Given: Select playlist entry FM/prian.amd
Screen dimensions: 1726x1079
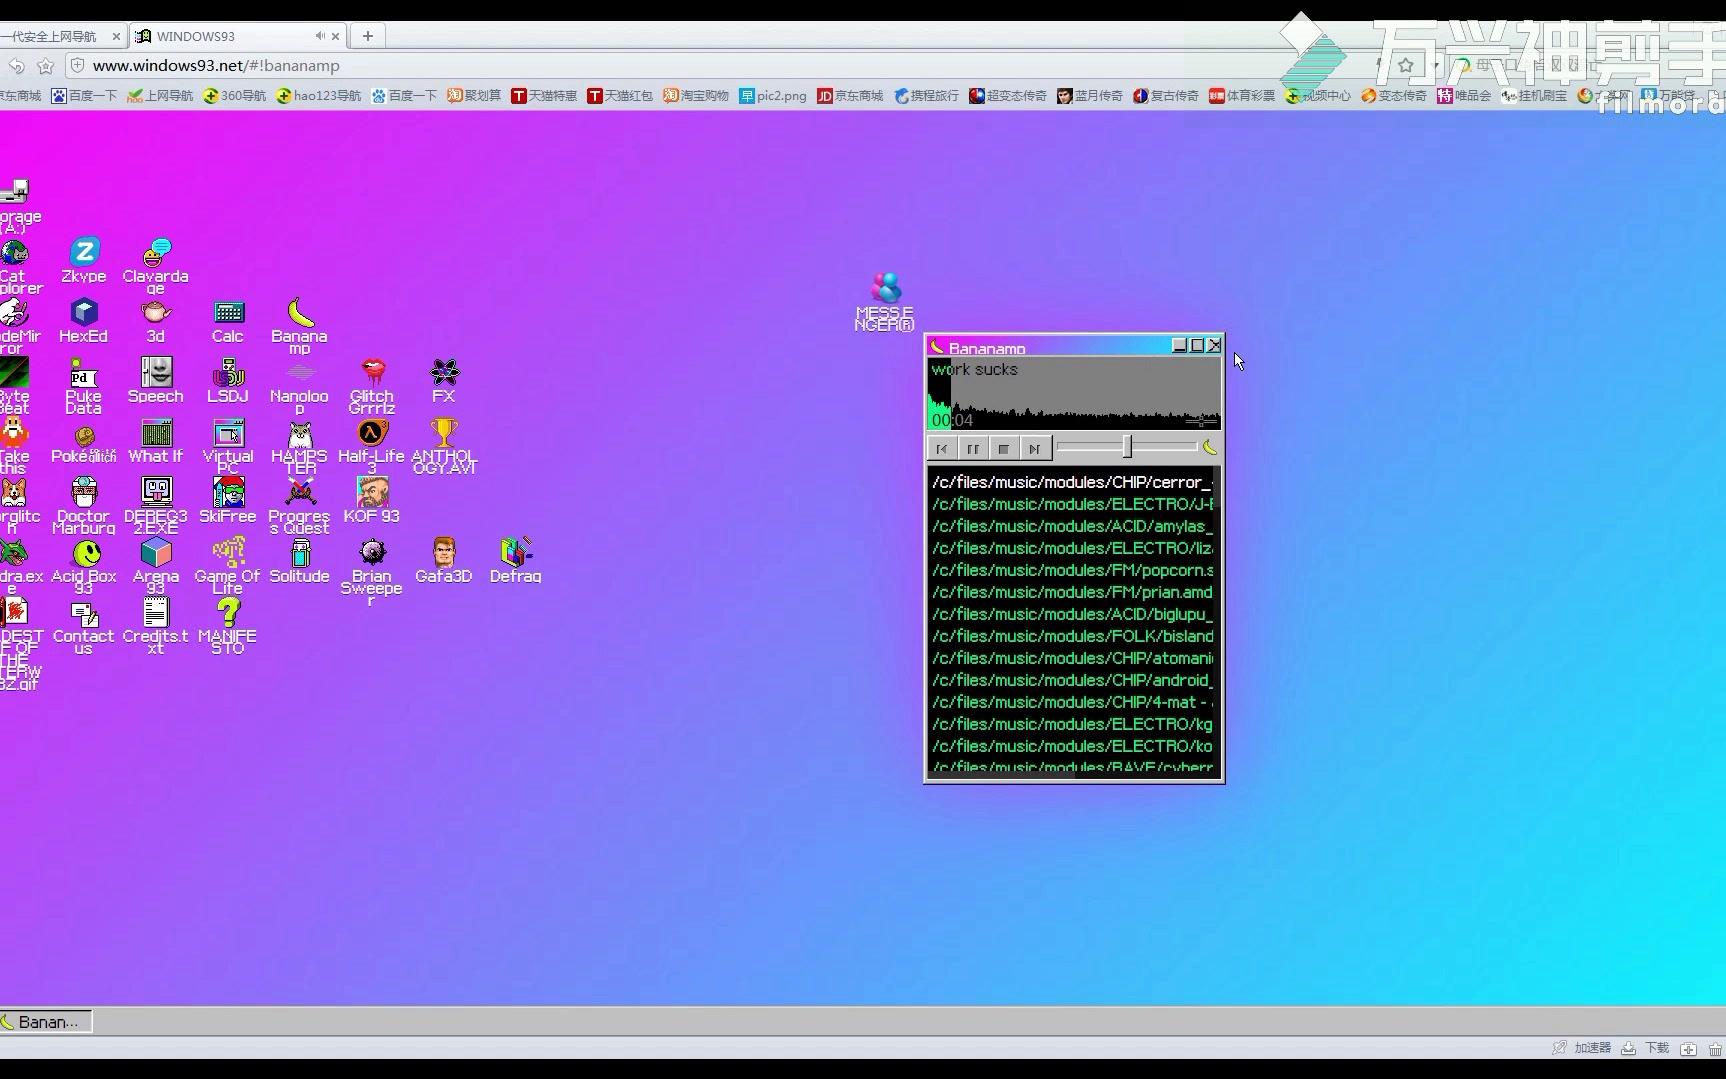Looking at the screenshot, I should (x=1073, y=592).
